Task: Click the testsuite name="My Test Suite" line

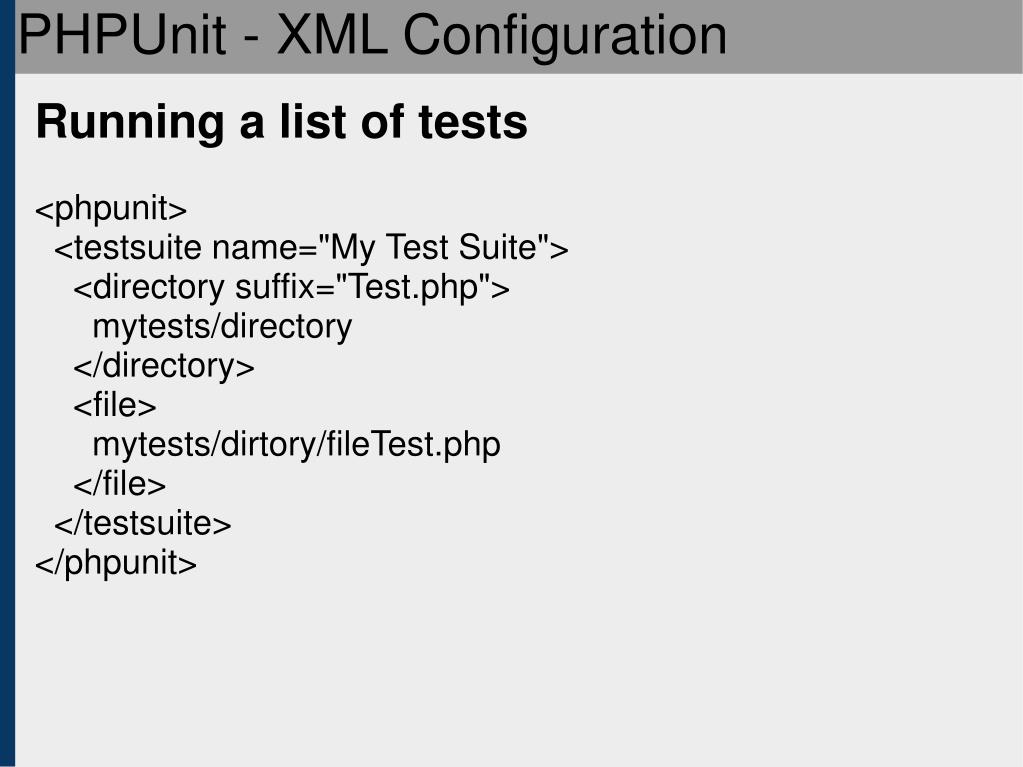Action: tap(311, 248)
